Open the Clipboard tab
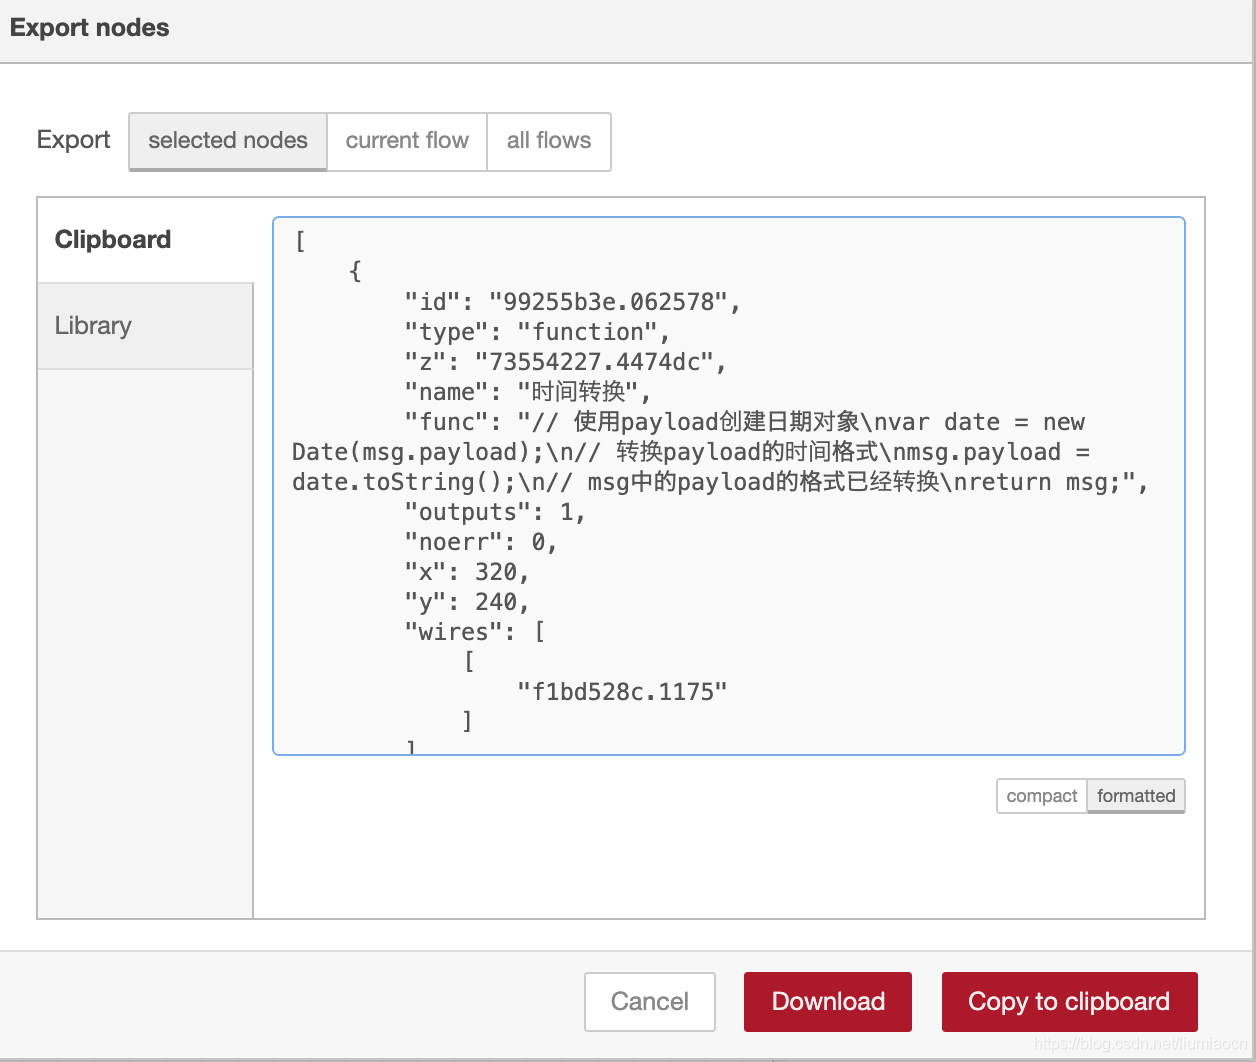 112,239
